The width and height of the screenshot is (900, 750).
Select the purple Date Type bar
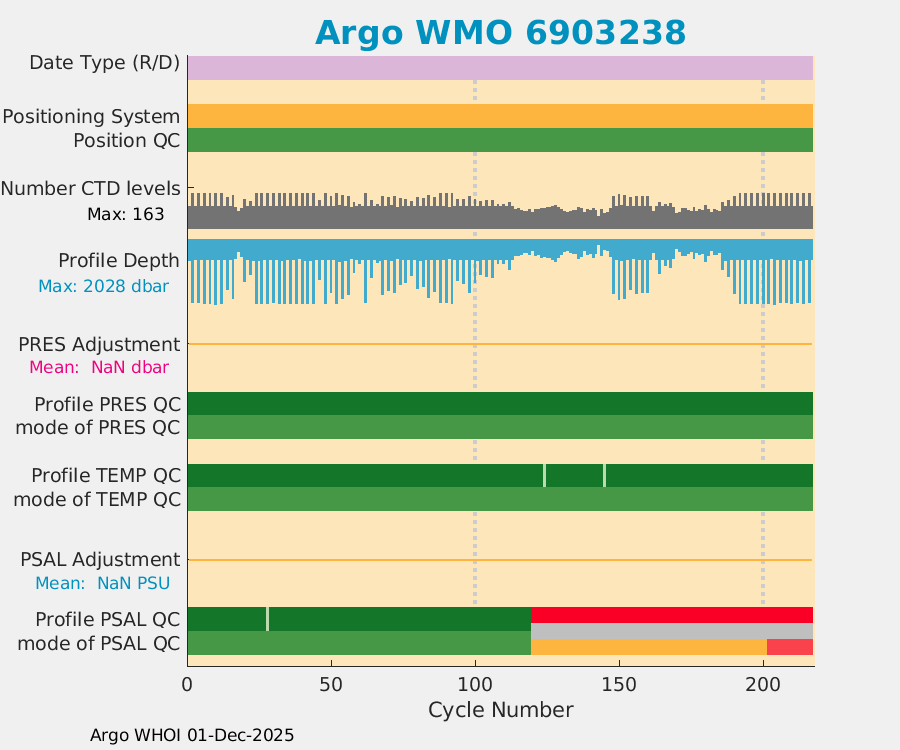pyautogui.click(x=500, y=68)
